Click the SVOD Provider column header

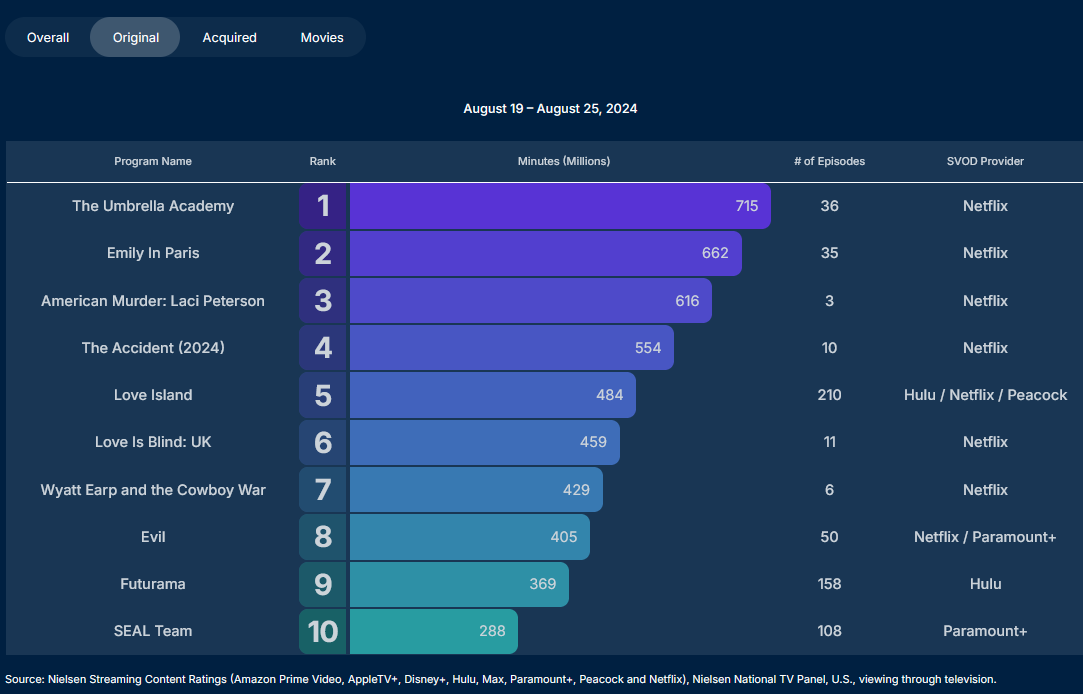click(x=985, y=161)
